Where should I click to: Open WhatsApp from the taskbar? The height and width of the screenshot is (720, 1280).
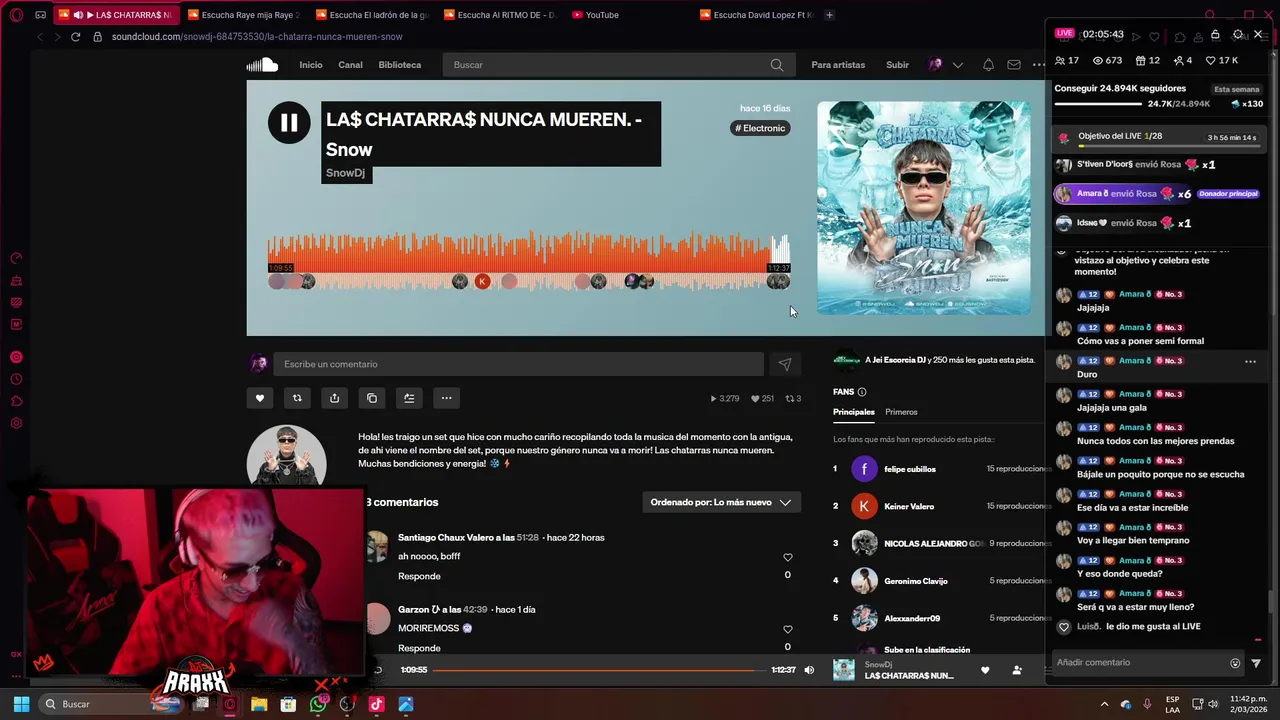(317, 704)
